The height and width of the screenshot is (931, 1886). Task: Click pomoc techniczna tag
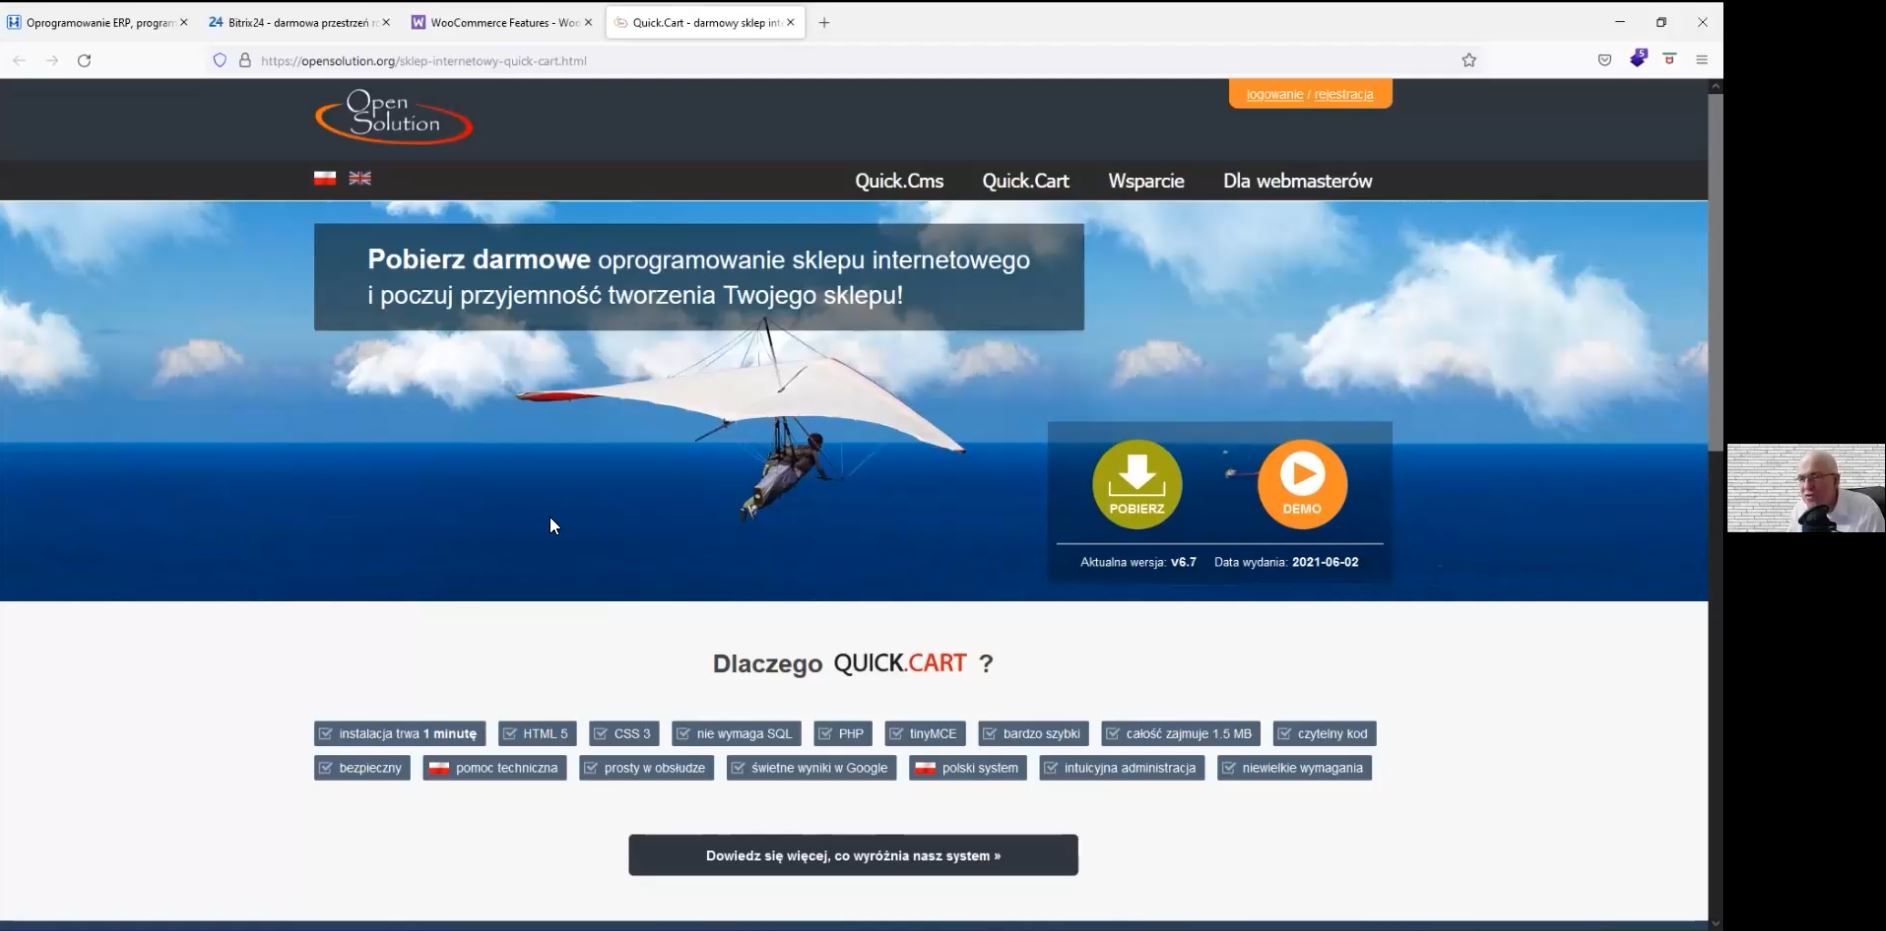495,768
